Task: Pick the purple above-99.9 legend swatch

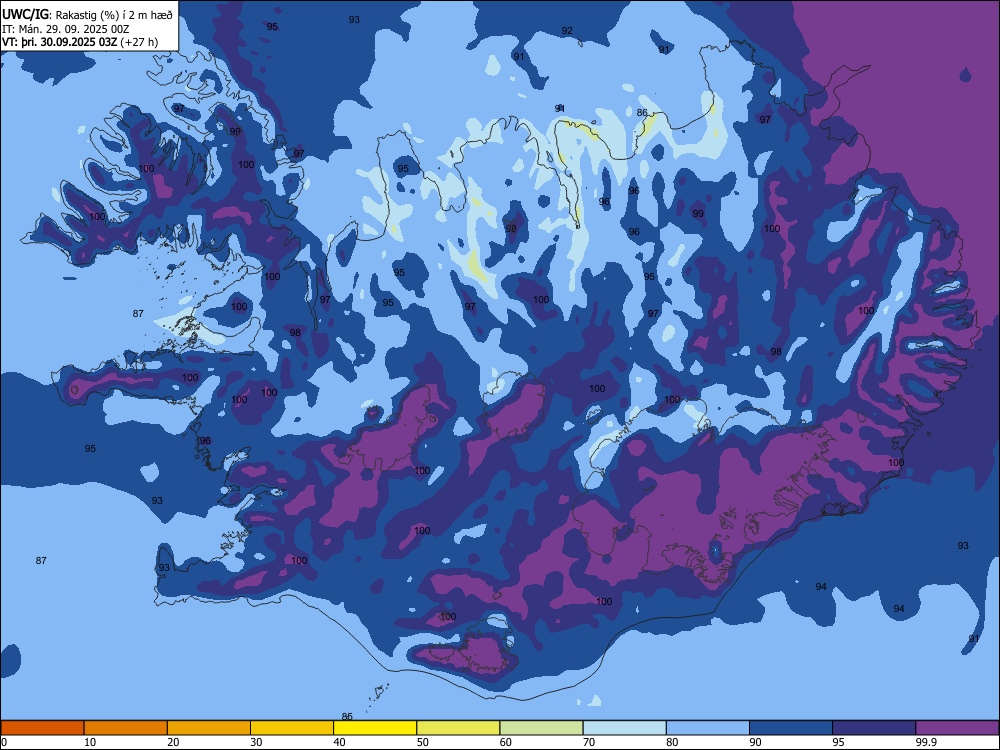Action: tap(958, 728)
